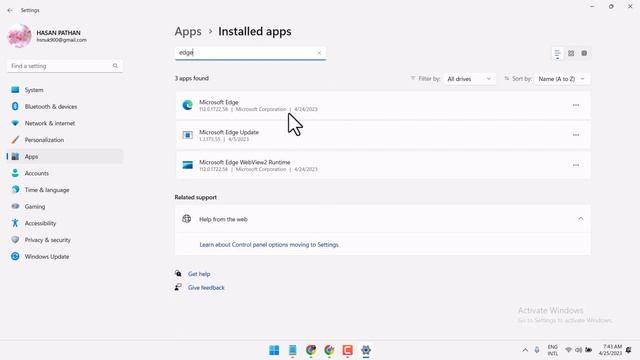This screenshot has height=360, width=640.
Task: Click the Give feedback link
Action: click(206, 288)
